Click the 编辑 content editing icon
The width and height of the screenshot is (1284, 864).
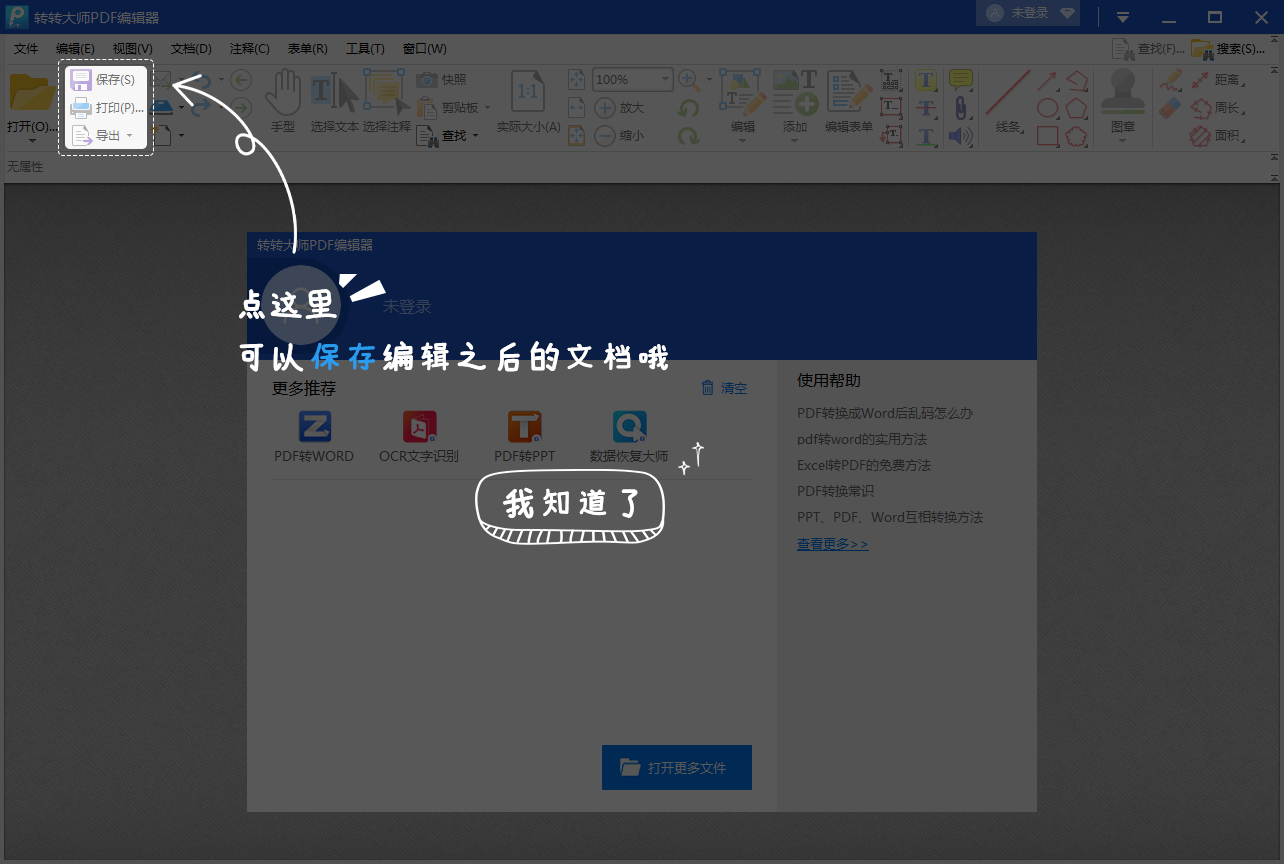[742, 91]
